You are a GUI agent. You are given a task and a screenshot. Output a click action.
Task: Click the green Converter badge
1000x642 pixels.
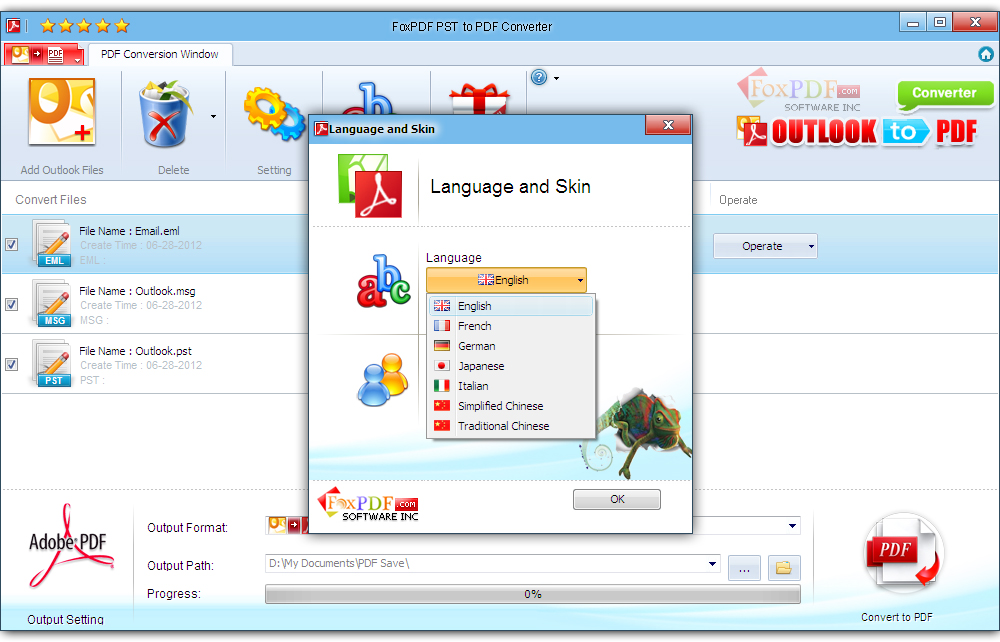tap(945, 95)
